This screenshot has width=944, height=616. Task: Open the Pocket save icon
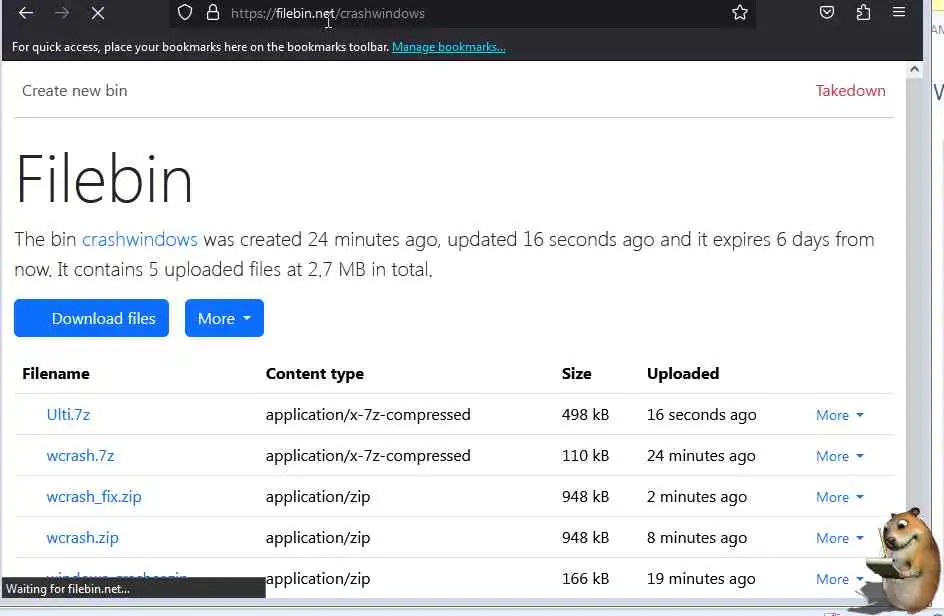point(827,13)
